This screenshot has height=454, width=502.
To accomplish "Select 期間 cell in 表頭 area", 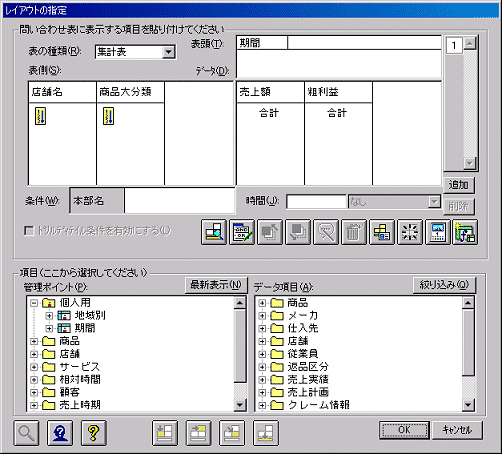I will point(262,43).
